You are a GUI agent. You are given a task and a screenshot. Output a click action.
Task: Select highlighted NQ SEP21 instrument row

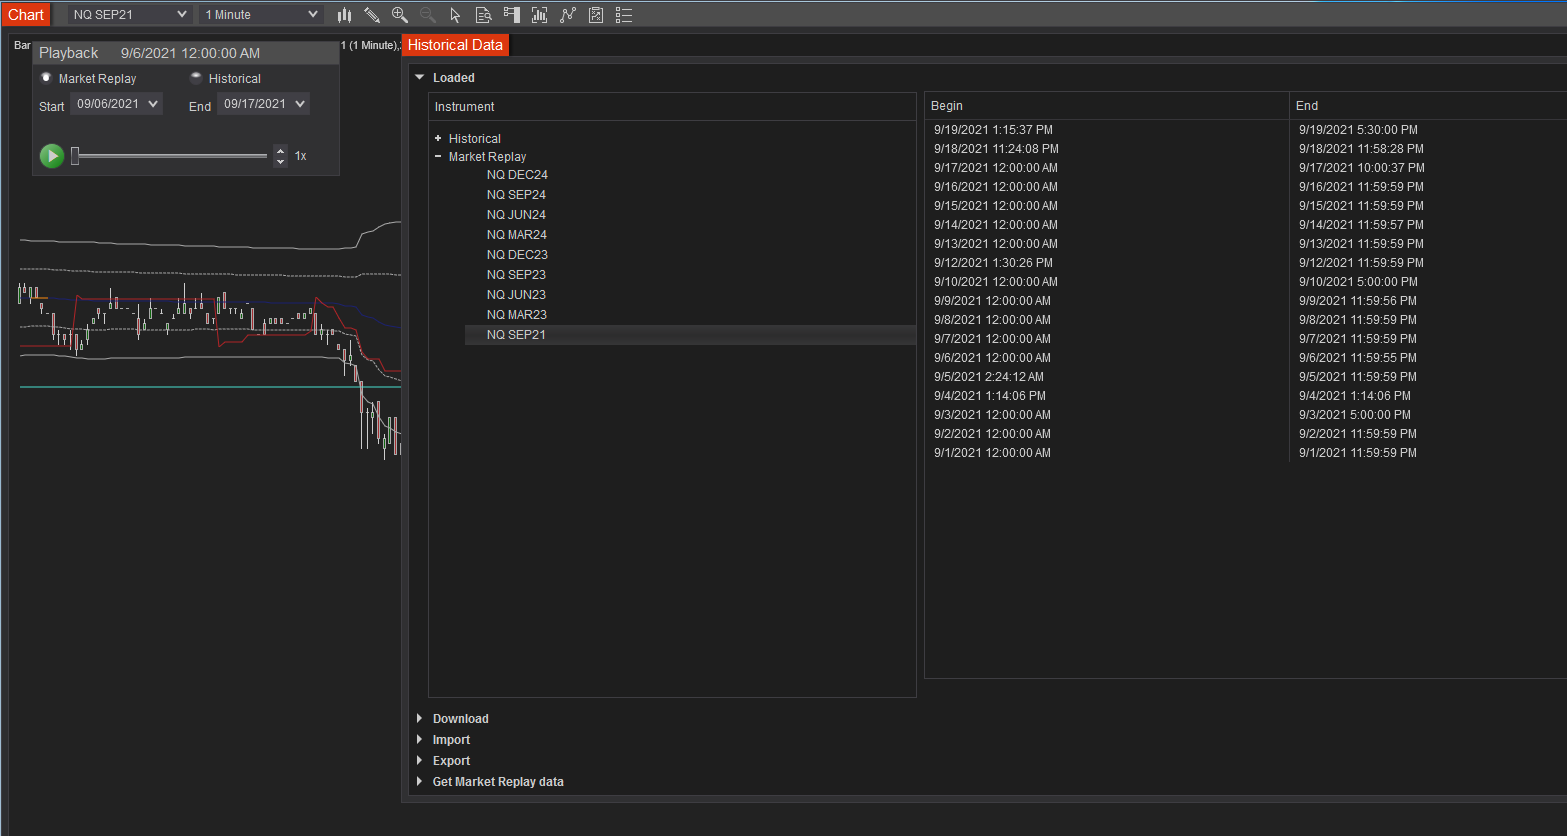click(x=690, y=335)
